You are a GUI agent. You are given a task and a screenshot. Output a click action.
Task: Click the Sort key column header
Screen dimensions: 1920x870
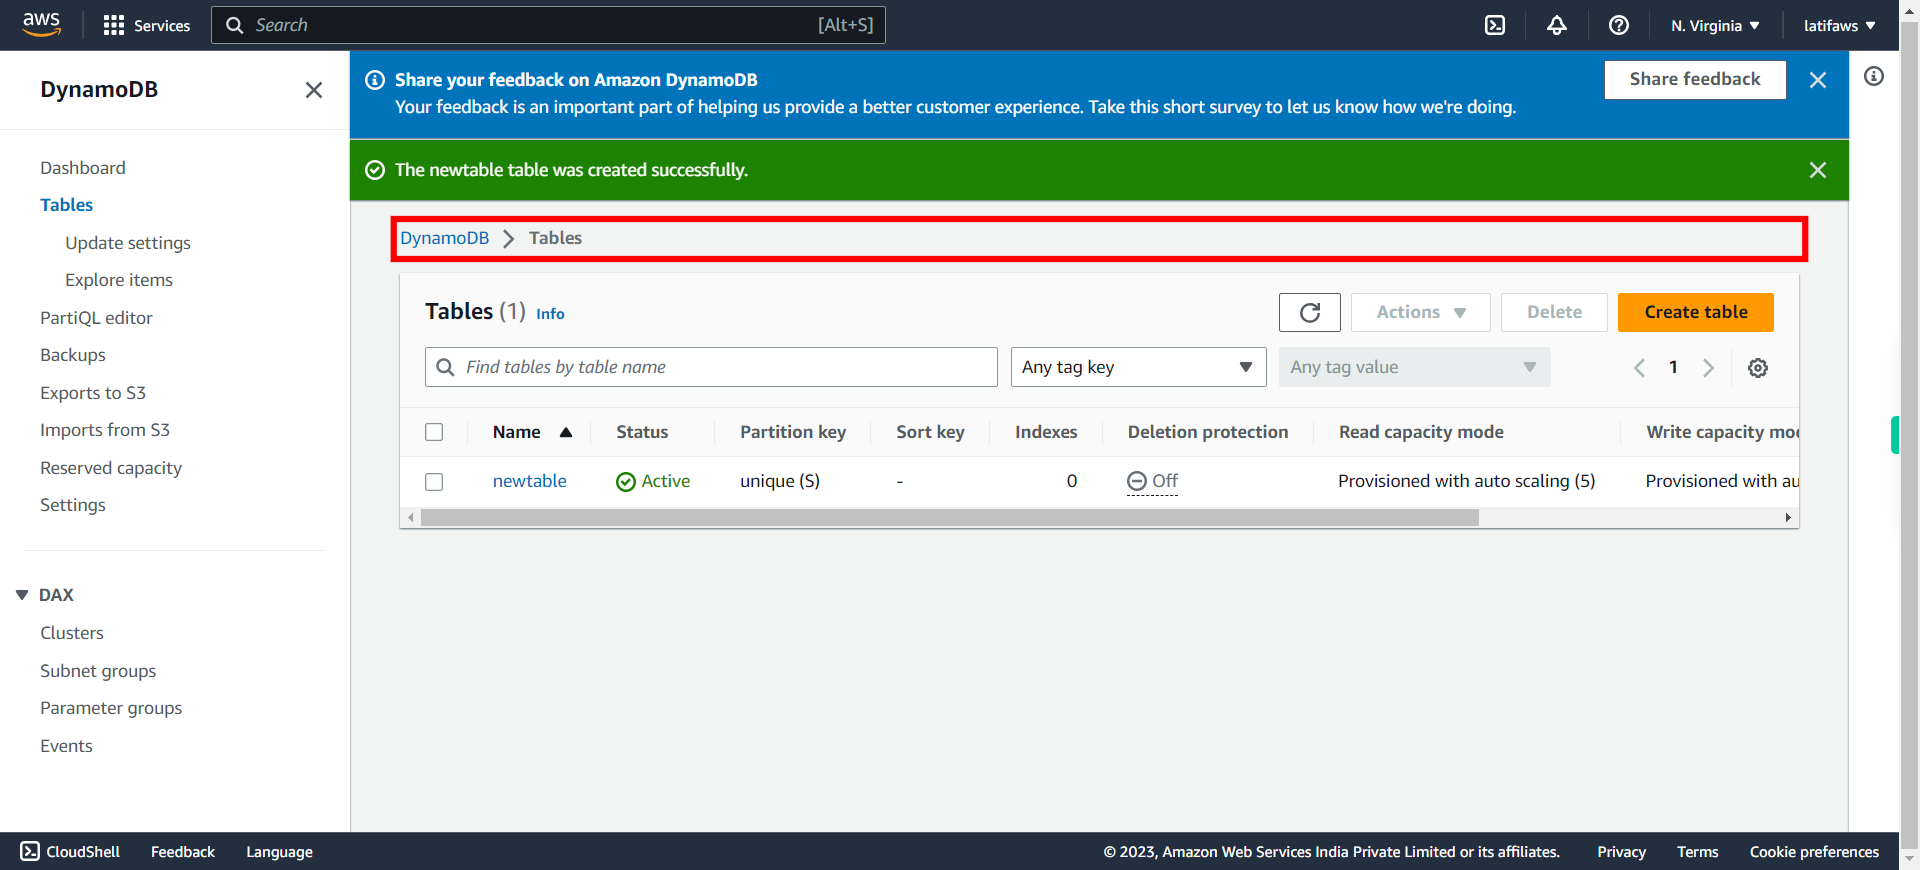(x=930, y=432)
